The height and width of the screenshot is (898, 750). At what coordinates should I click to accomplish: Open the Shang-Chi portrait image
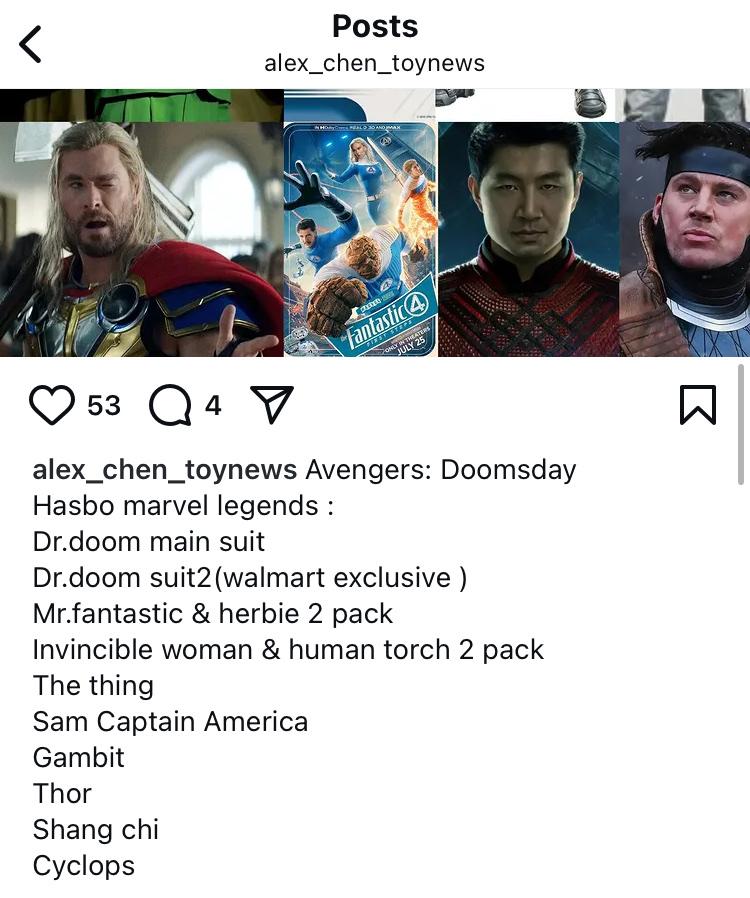(x=528, y=239)
